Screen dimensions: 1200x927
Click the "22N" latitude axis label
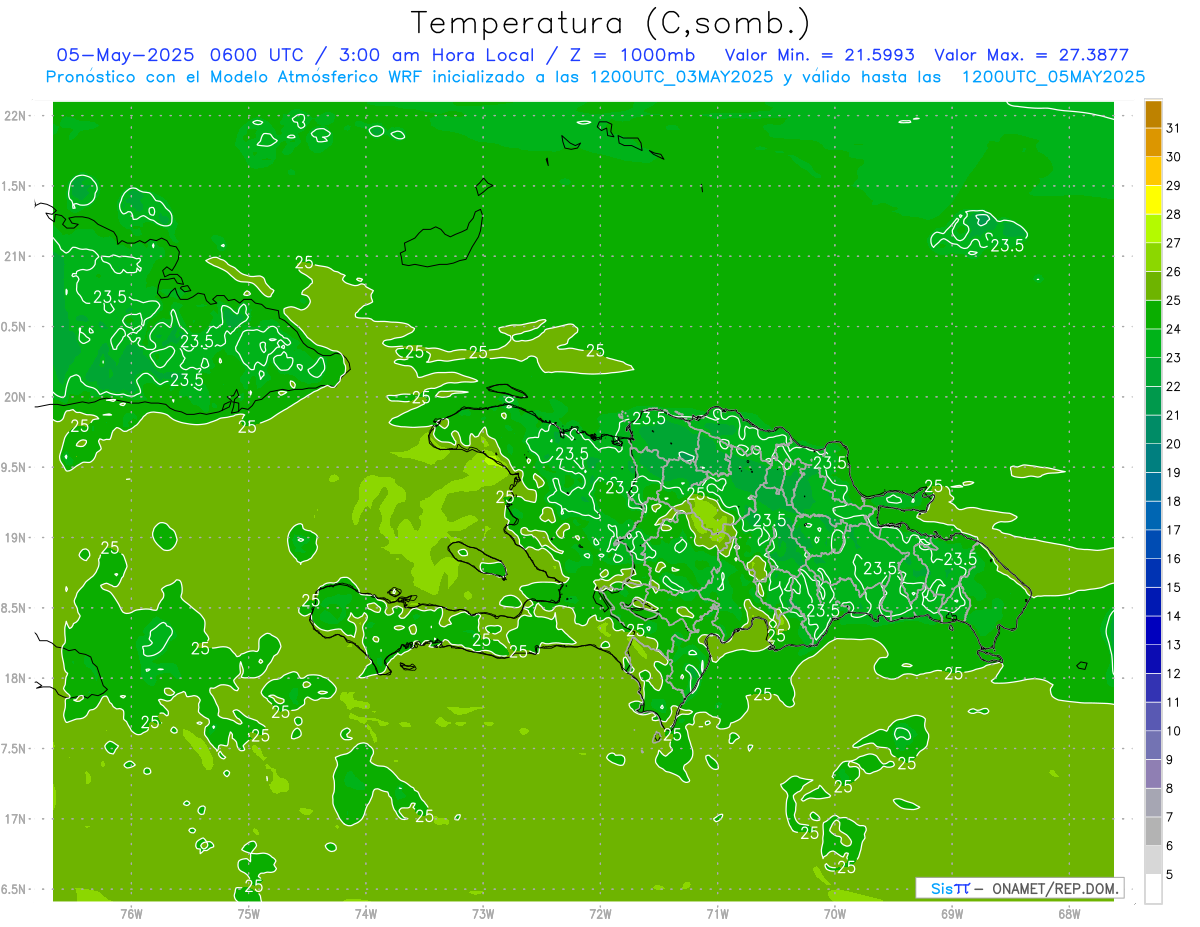point(14,115)
